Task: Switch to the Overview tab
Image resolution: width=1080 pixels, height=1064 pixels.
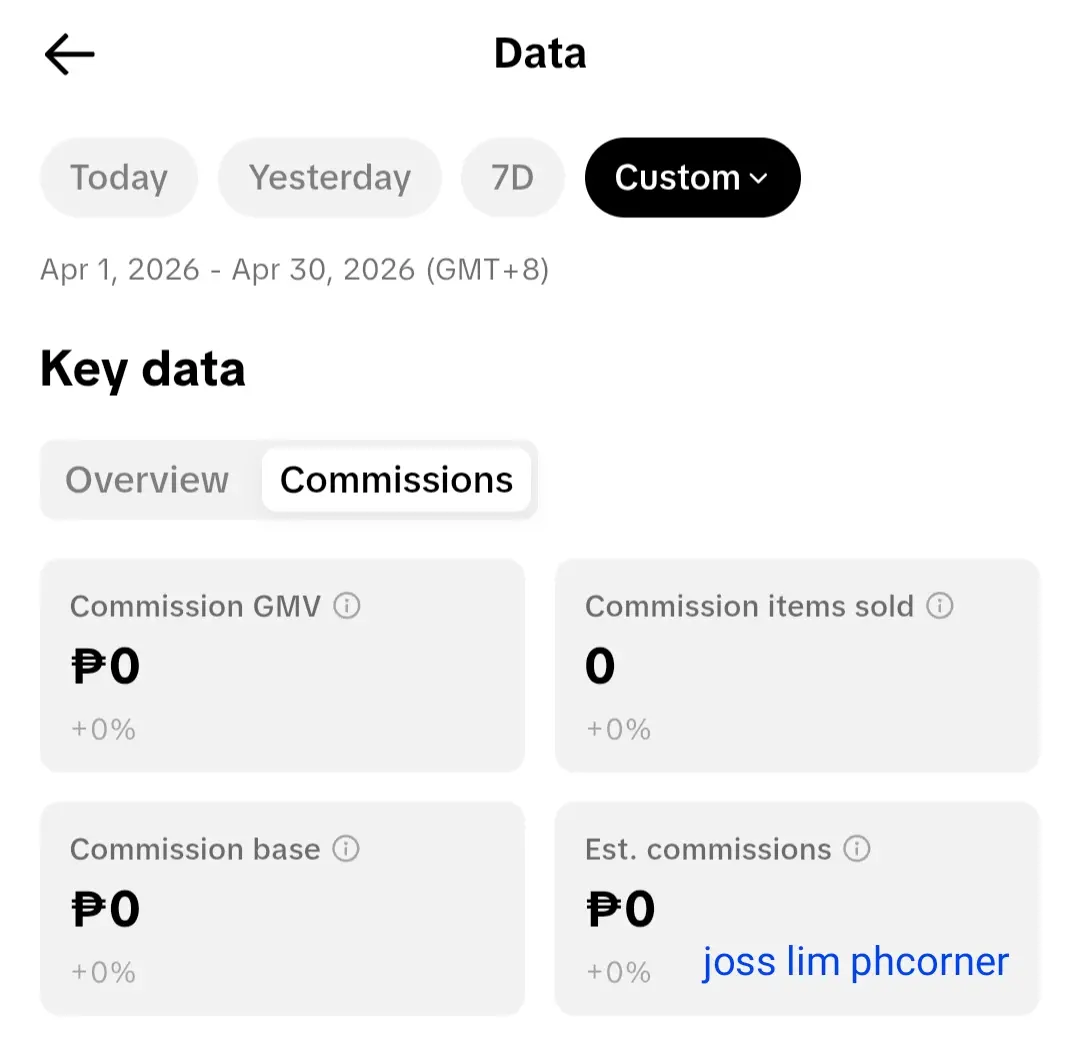Action: [147, 480]
